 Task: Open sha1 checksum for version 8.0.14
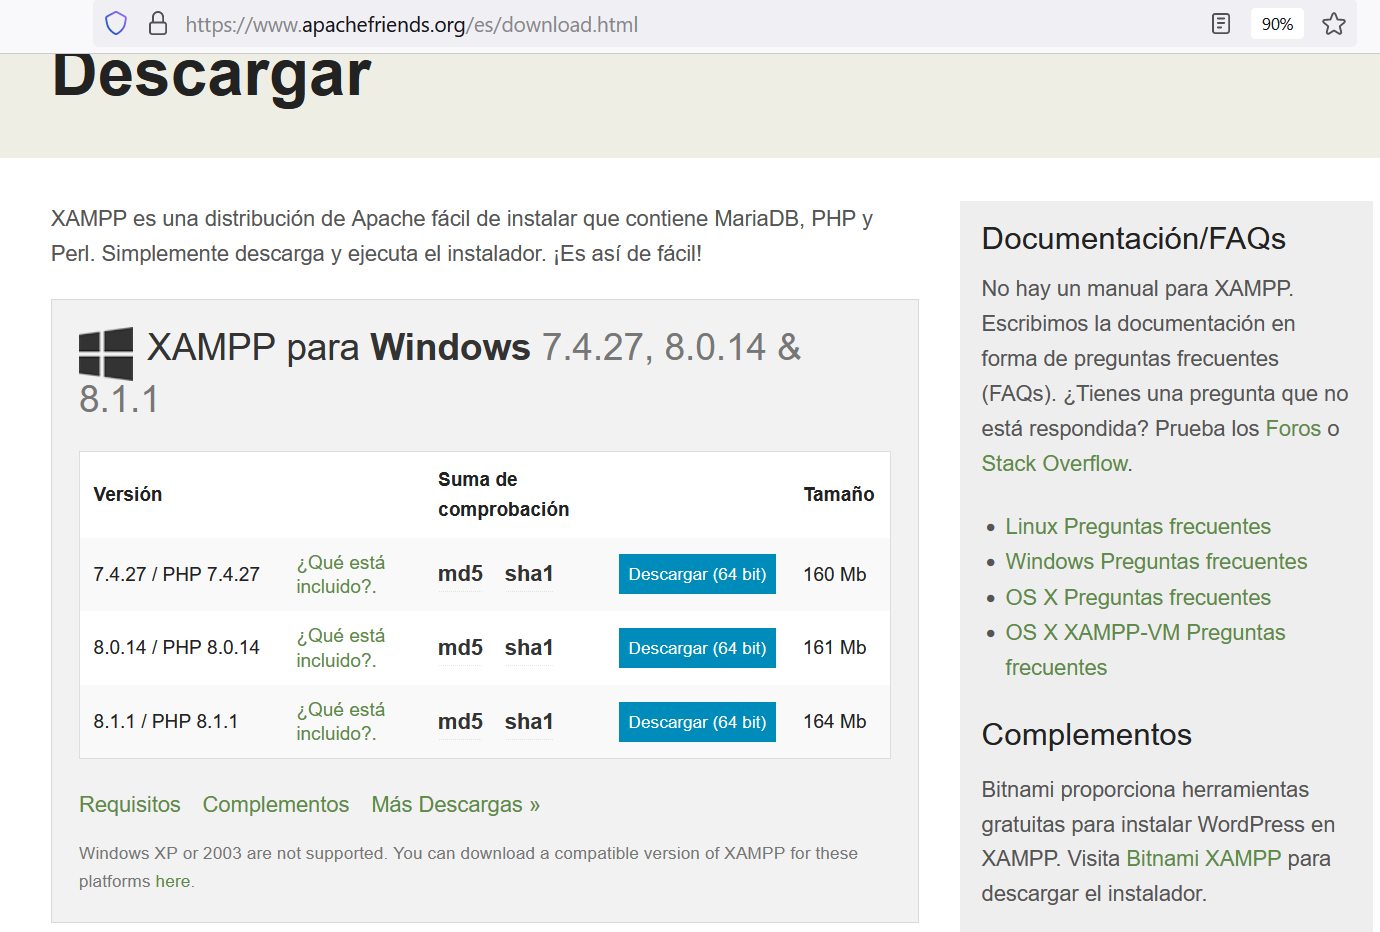point(529,648)
